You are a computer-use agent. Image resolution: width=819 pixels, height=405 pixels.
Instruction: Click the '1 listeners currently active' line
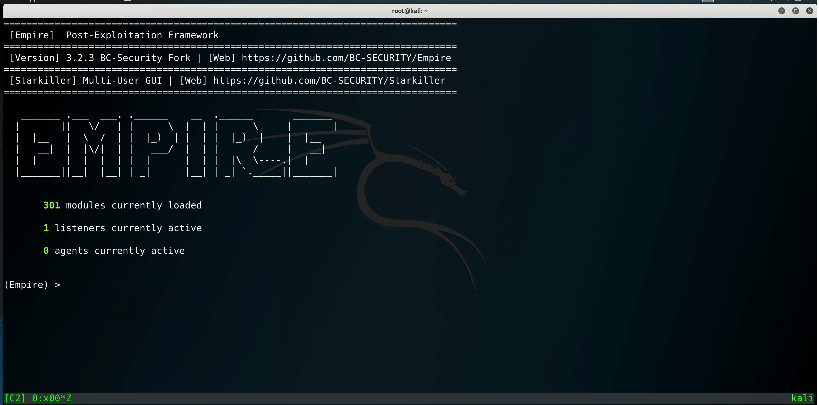pyautogui.click(x=122, y=228)
